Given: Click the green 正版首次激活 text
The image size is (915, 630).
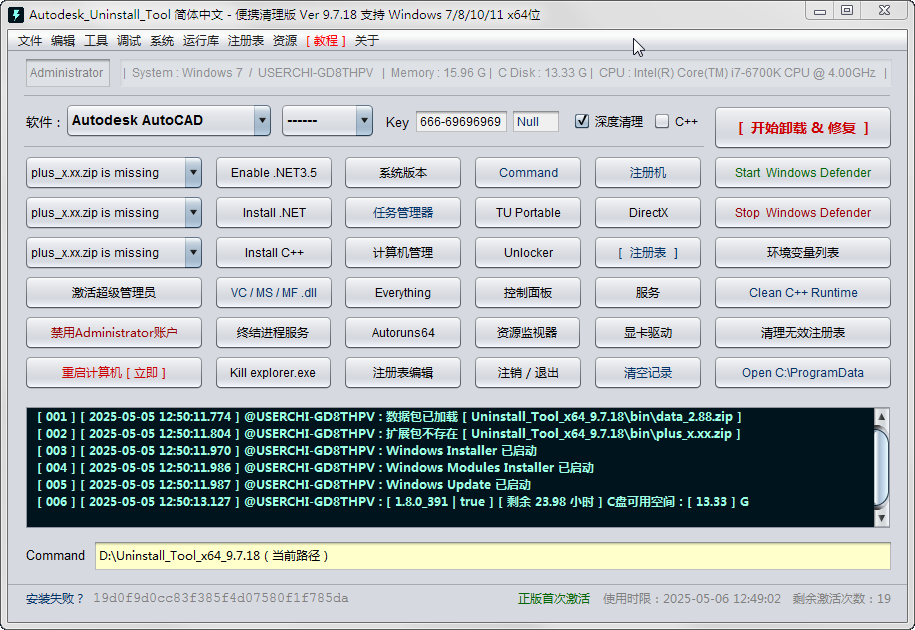Looking at the screenshot, I should click(554, 598).
